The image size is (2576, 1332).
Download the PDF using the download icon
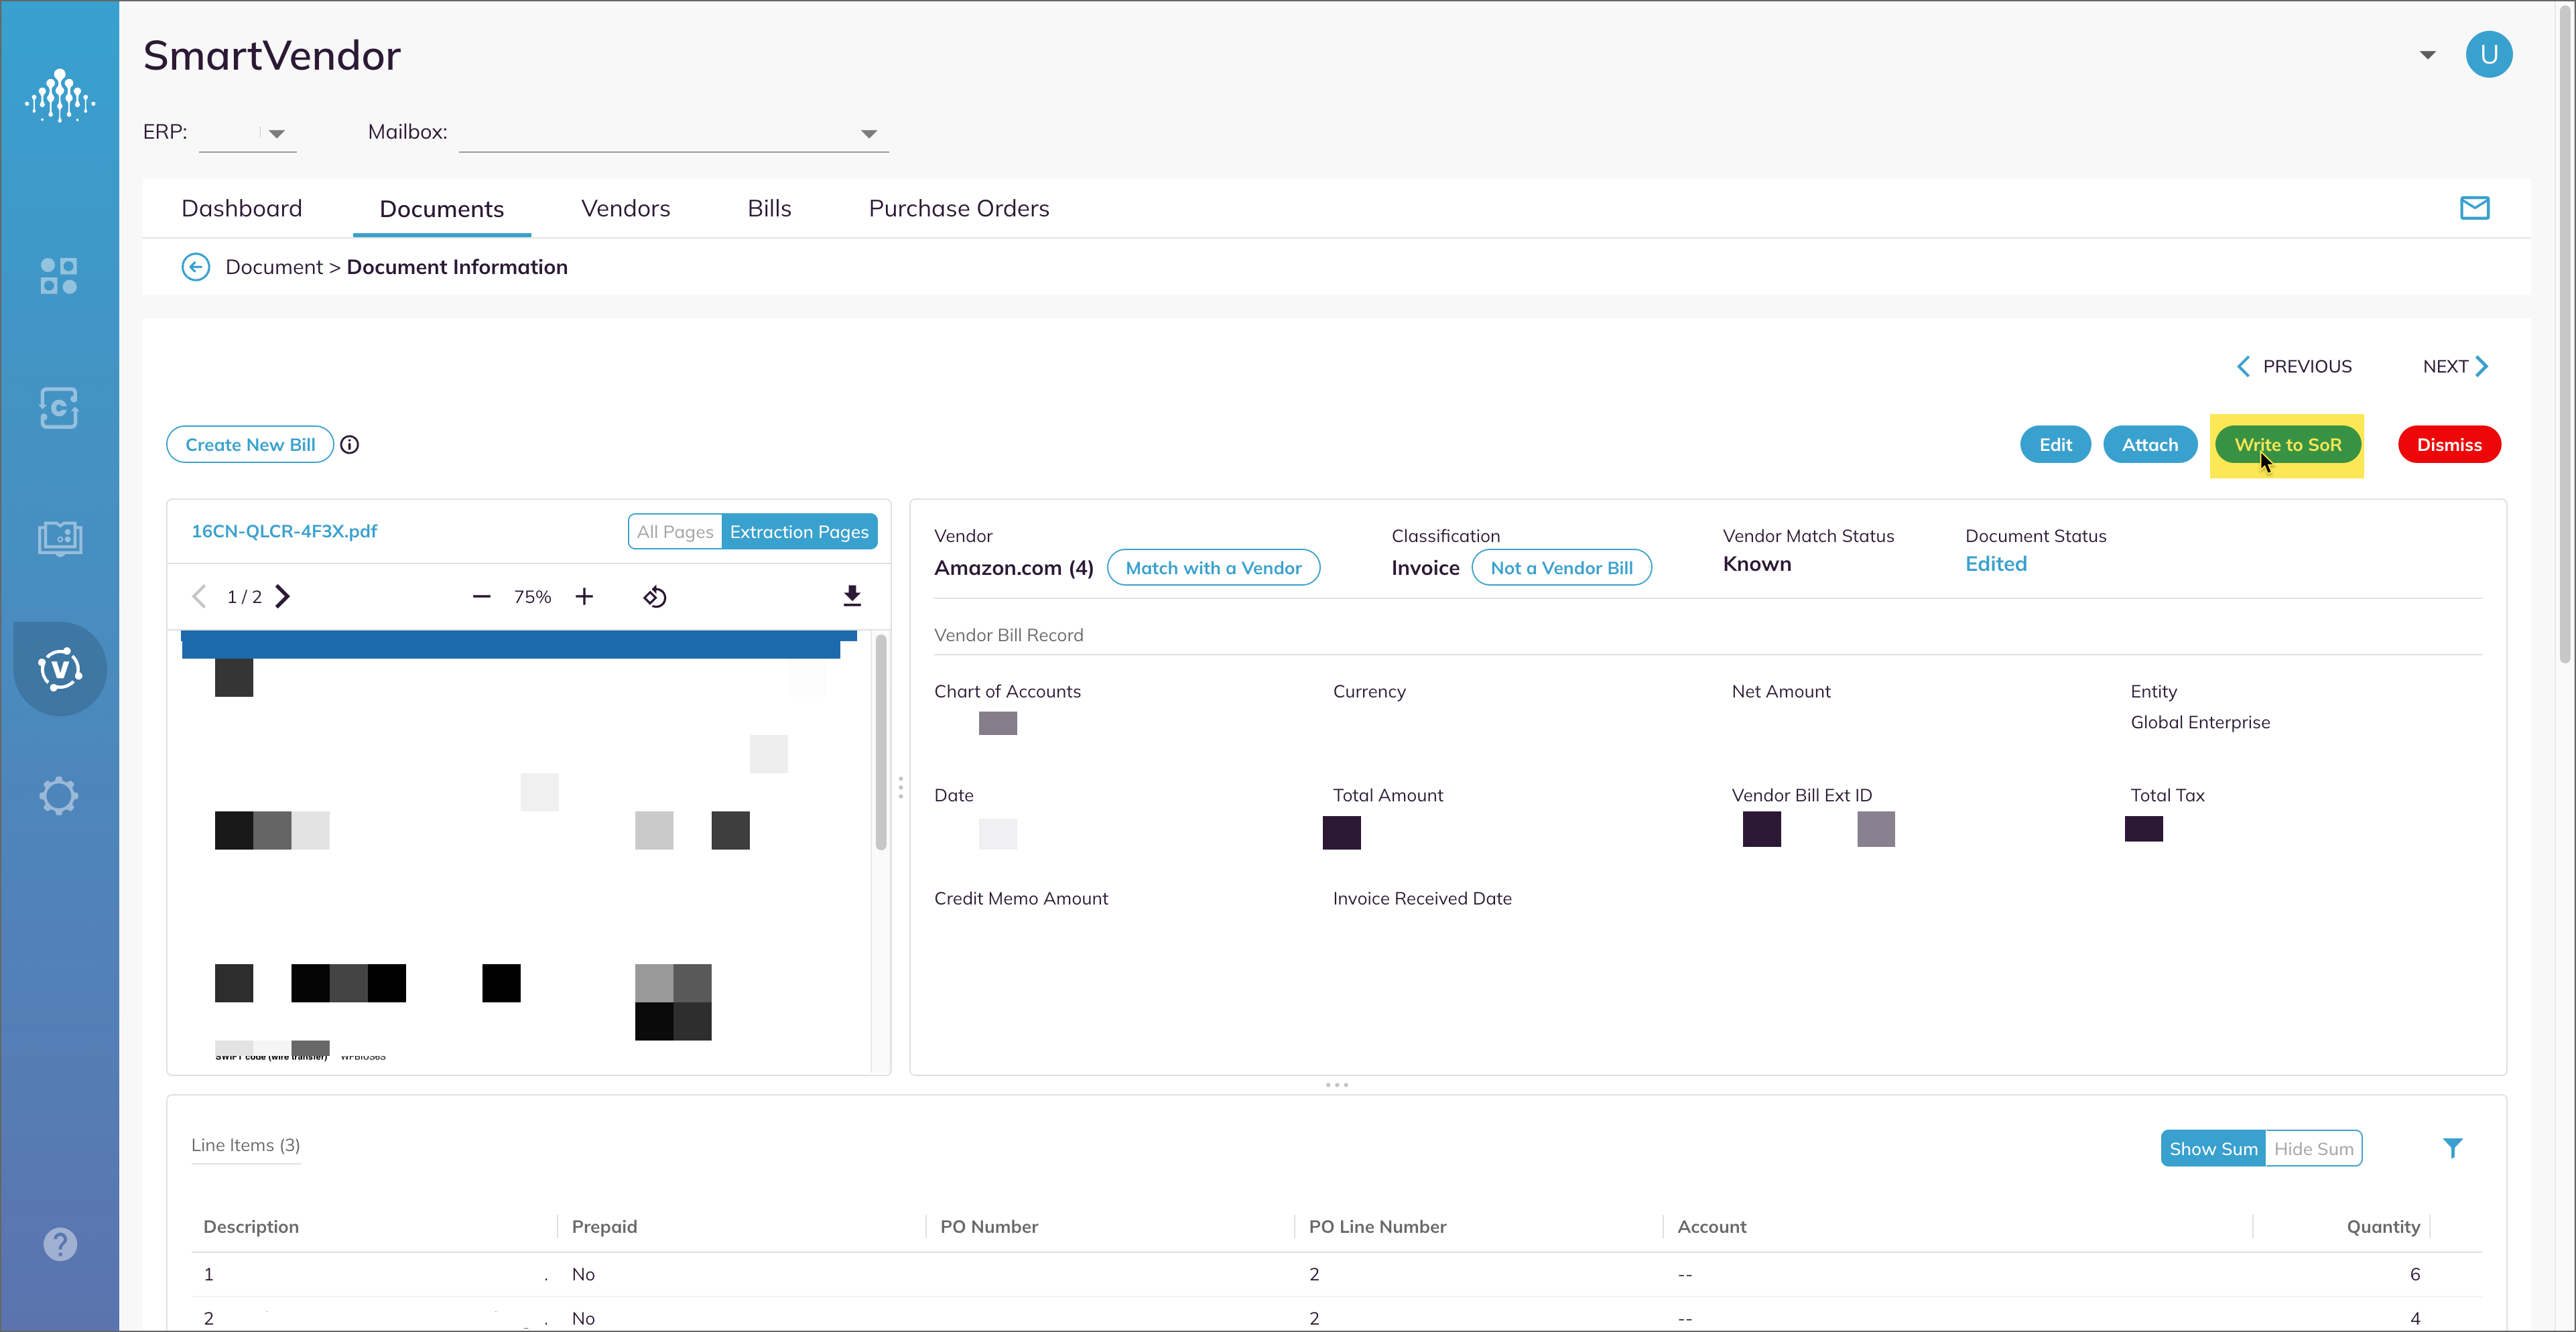click(852, 595)
